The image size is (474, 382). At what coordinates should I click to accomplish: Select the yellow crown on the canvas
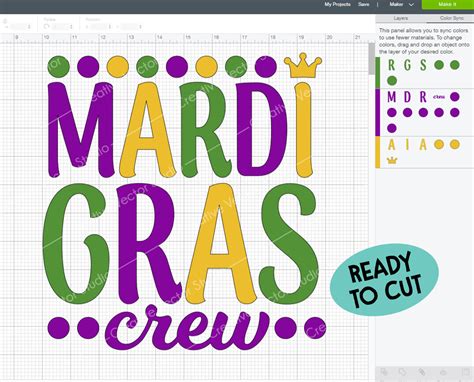[303, 65]
